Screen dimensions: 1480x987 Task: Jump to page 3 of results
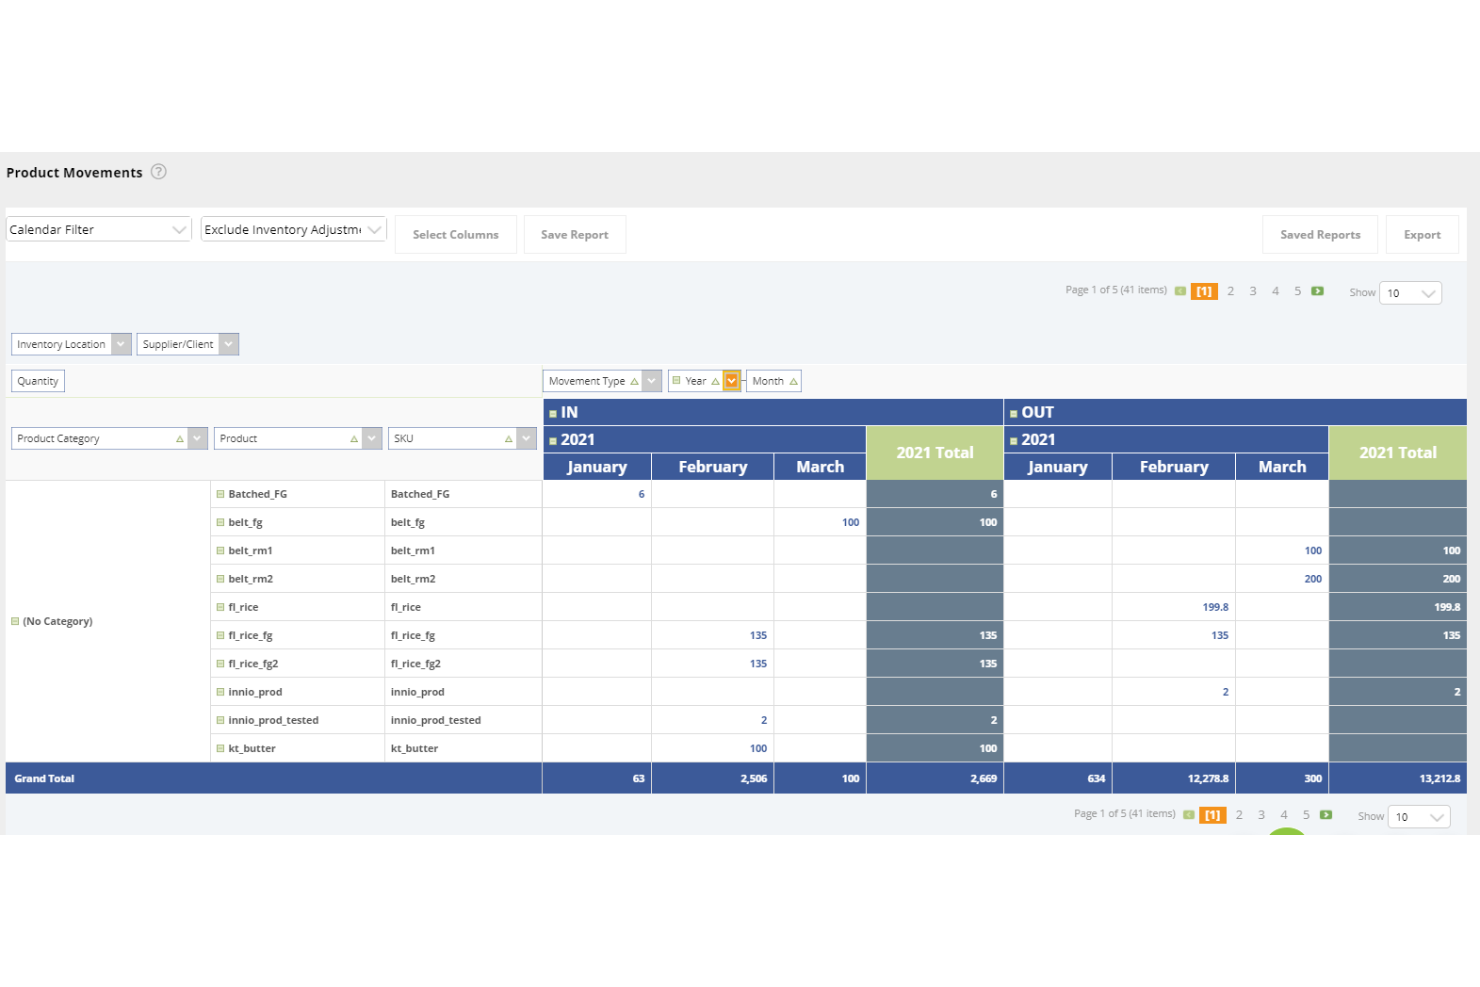pos(1253,290)
